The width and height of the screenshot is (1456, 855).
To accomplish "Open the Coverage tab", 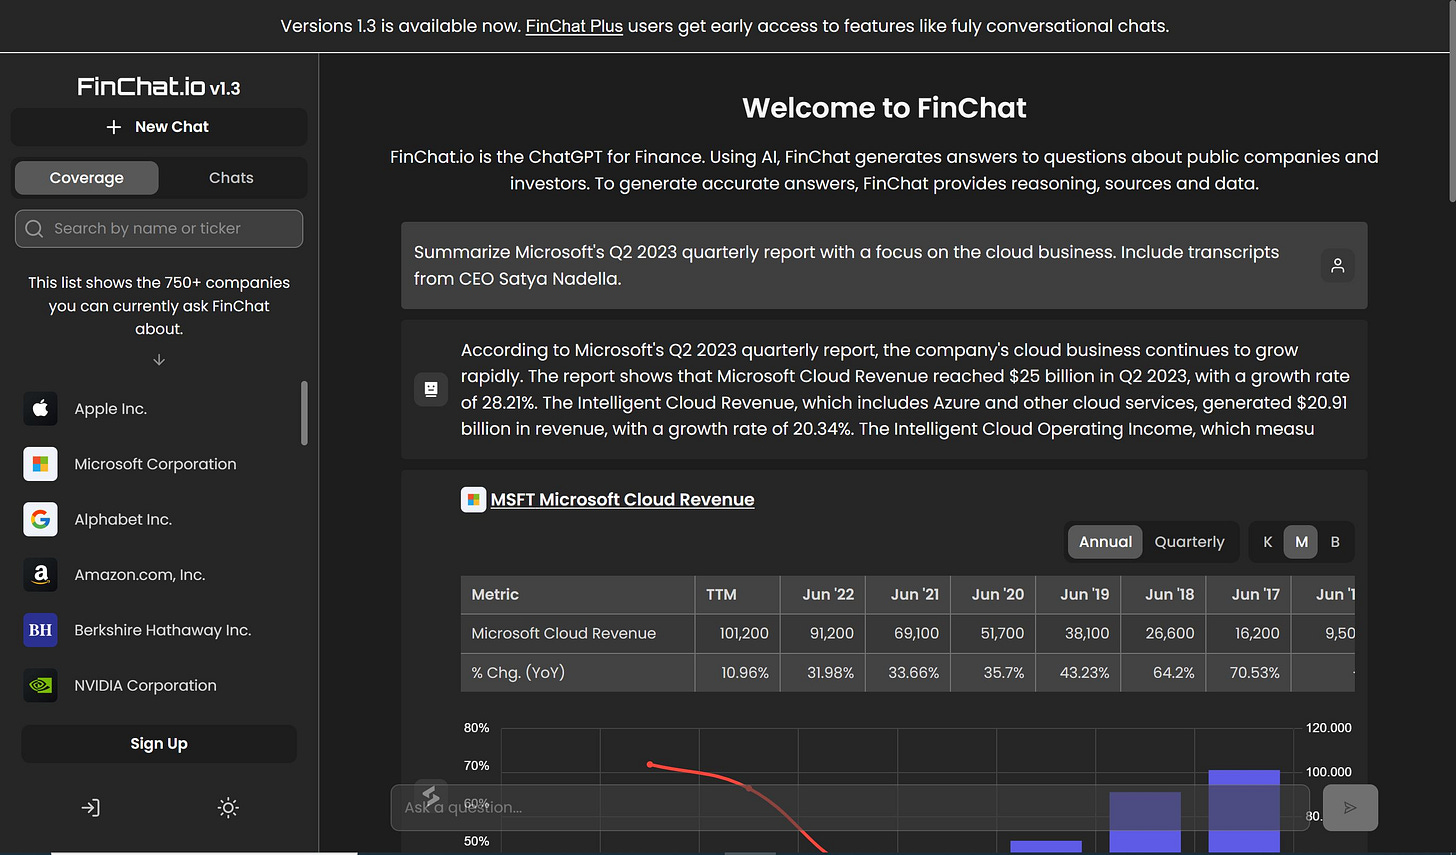I will pos(87,177).
